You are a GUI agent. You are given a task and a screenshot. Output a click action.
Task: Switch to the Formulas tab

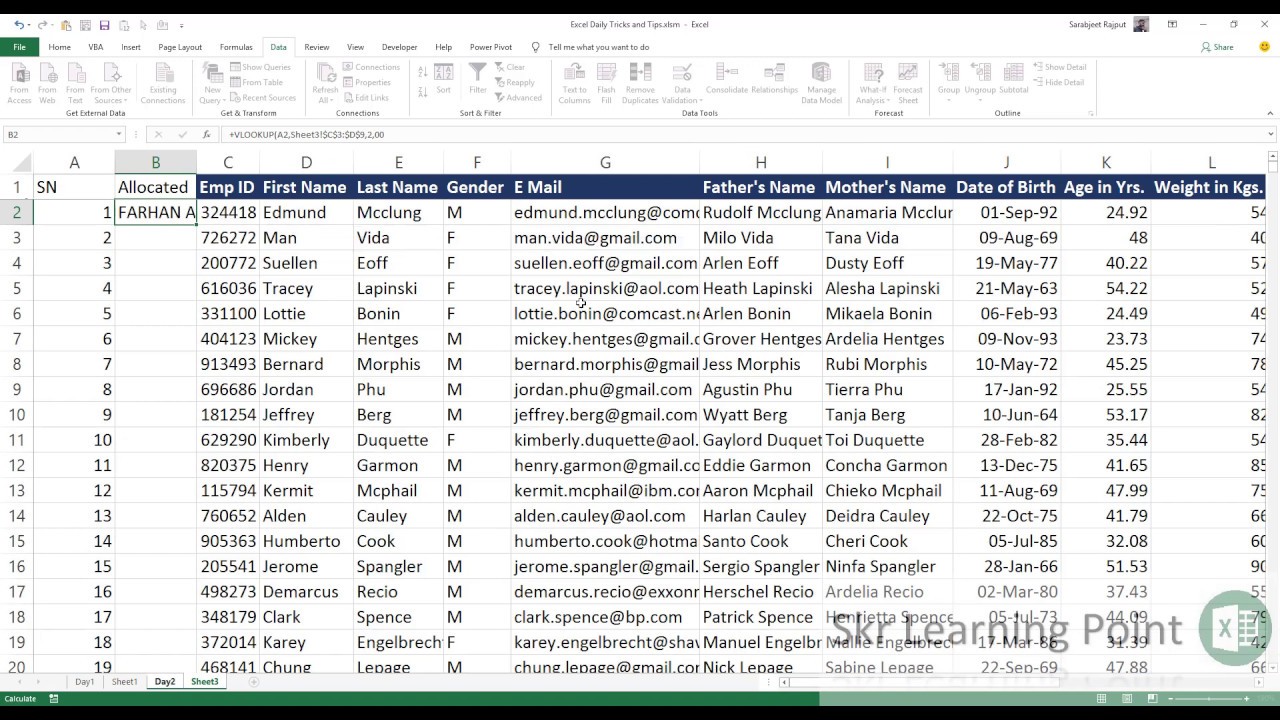click(x=236, y=47)
